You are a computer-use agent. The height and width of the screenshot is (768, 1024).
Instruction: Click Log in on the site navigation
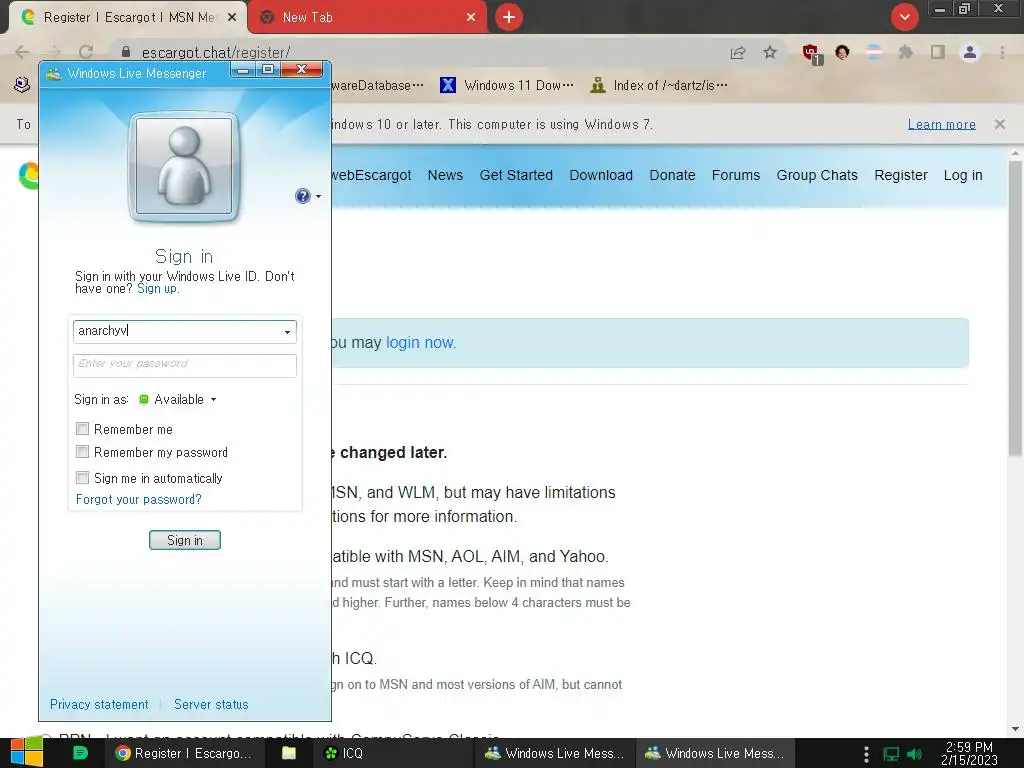(963, 175)
